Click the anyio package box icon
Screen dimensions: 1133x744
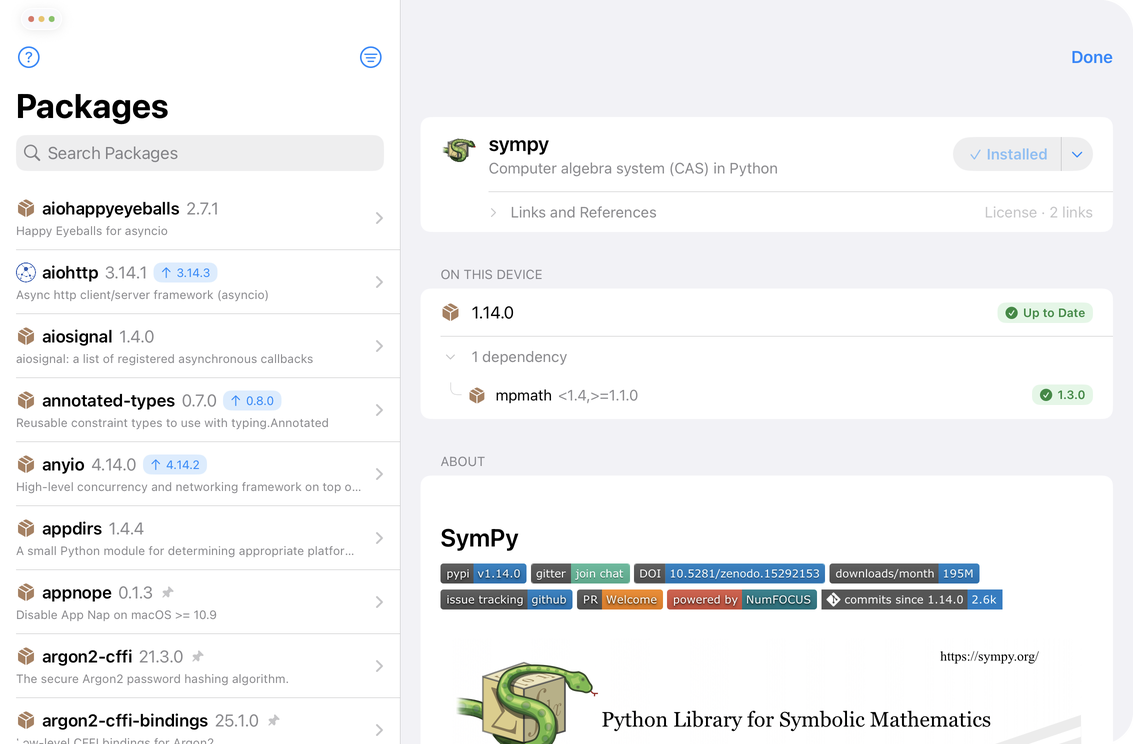point(26,464)
